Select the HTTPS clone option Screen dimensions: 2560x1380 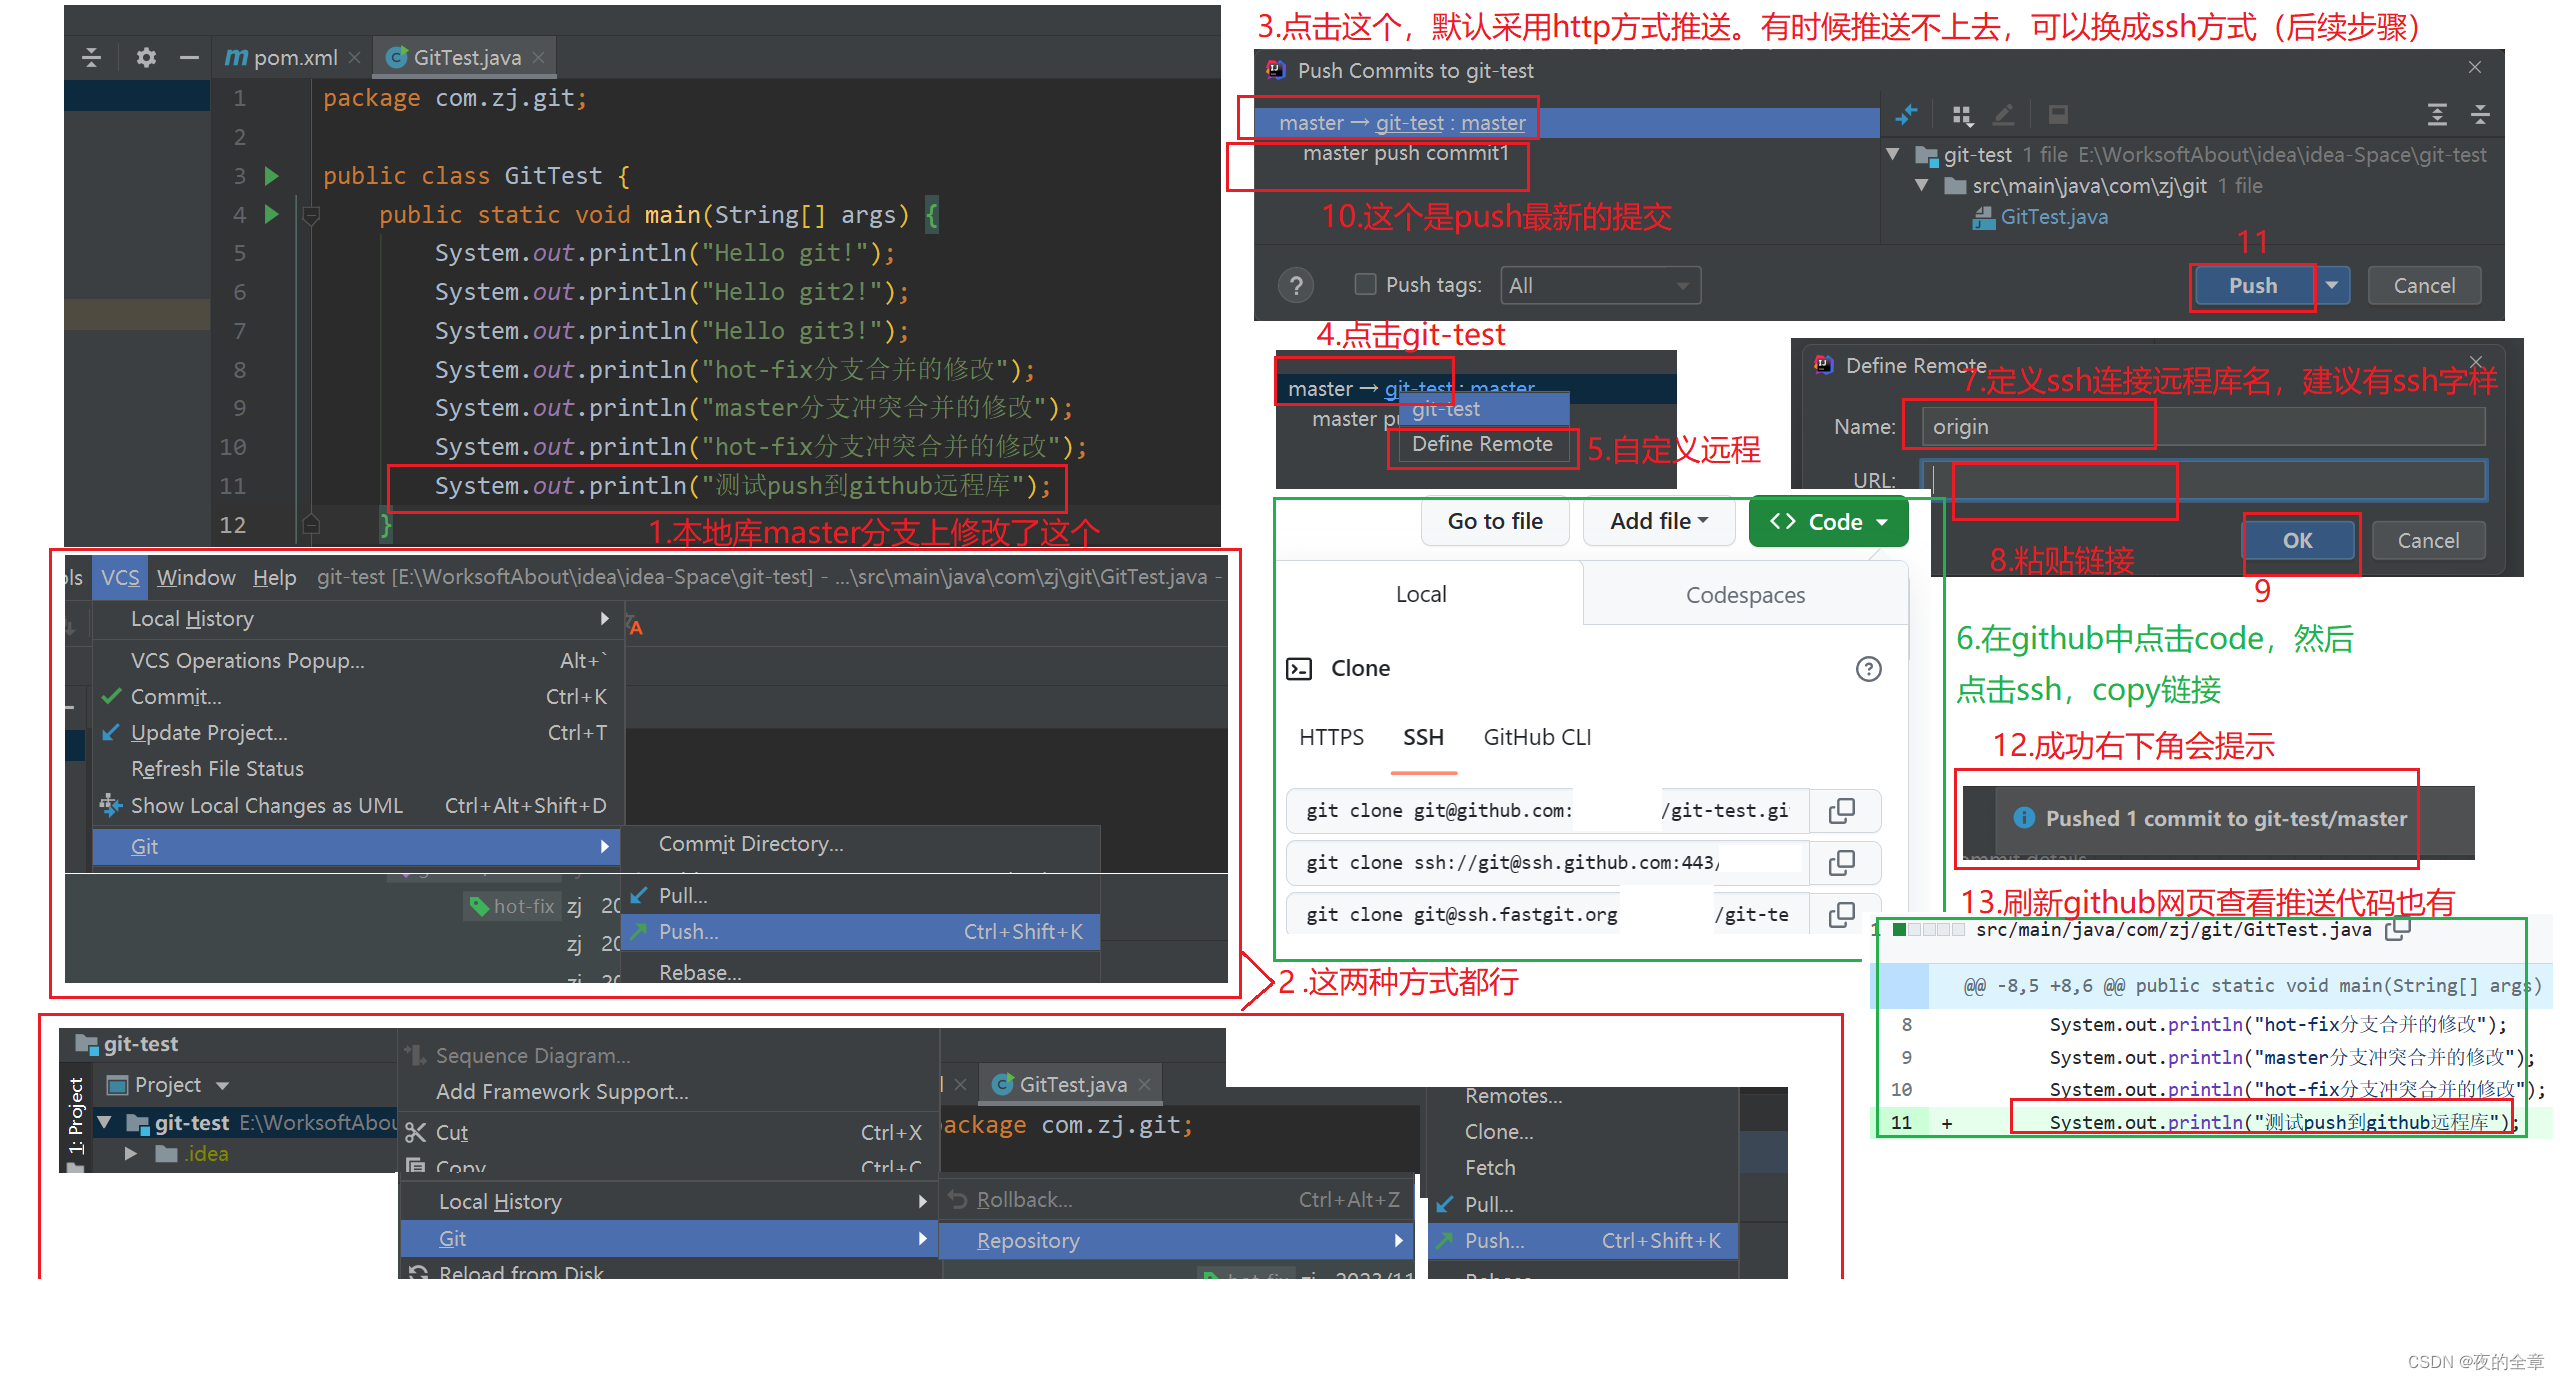coord(1331,738)
